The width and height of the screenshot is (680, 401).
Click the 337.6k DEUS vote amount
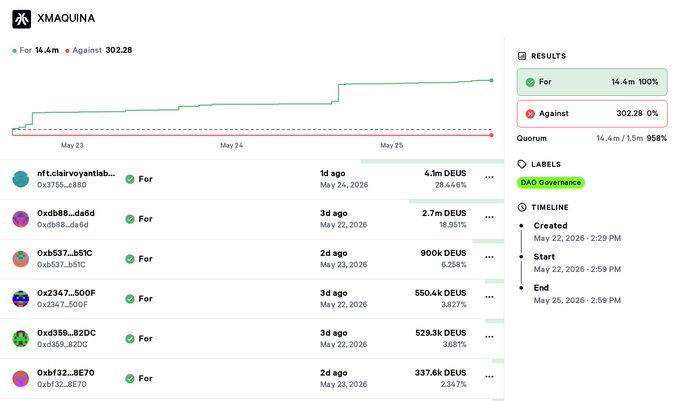tap(440, 372)
